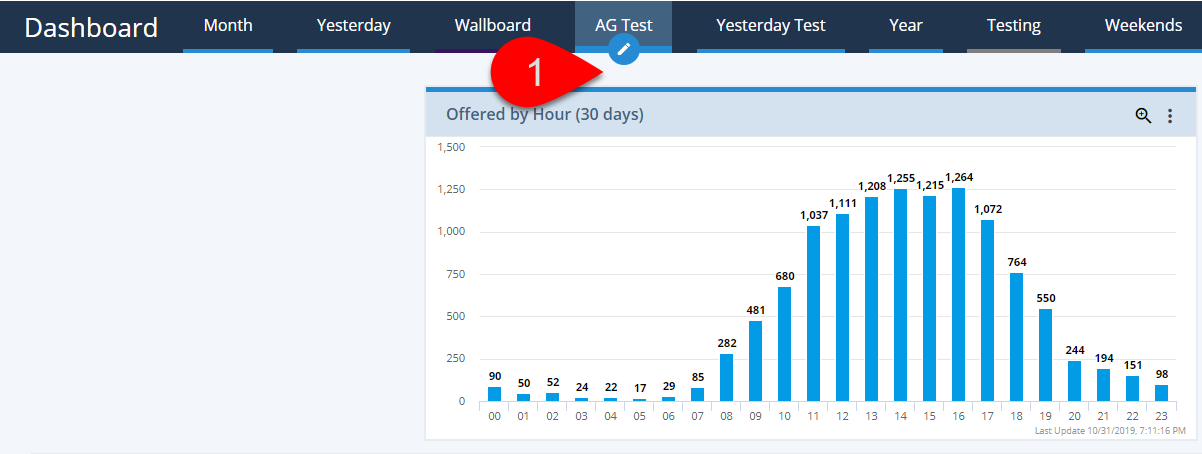Click the 244 data label
This screenshot has width=1202, height=454.
[x=1075, y=350]
